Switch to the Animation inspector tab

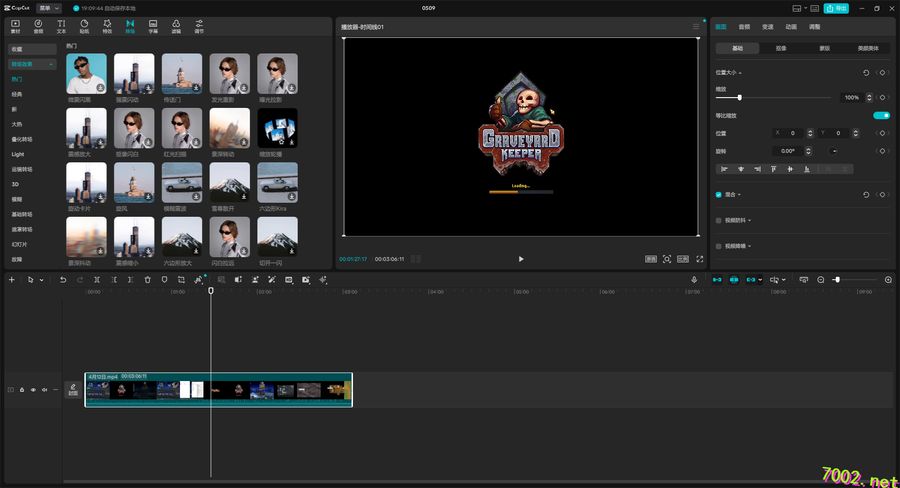tap(791, 27)
